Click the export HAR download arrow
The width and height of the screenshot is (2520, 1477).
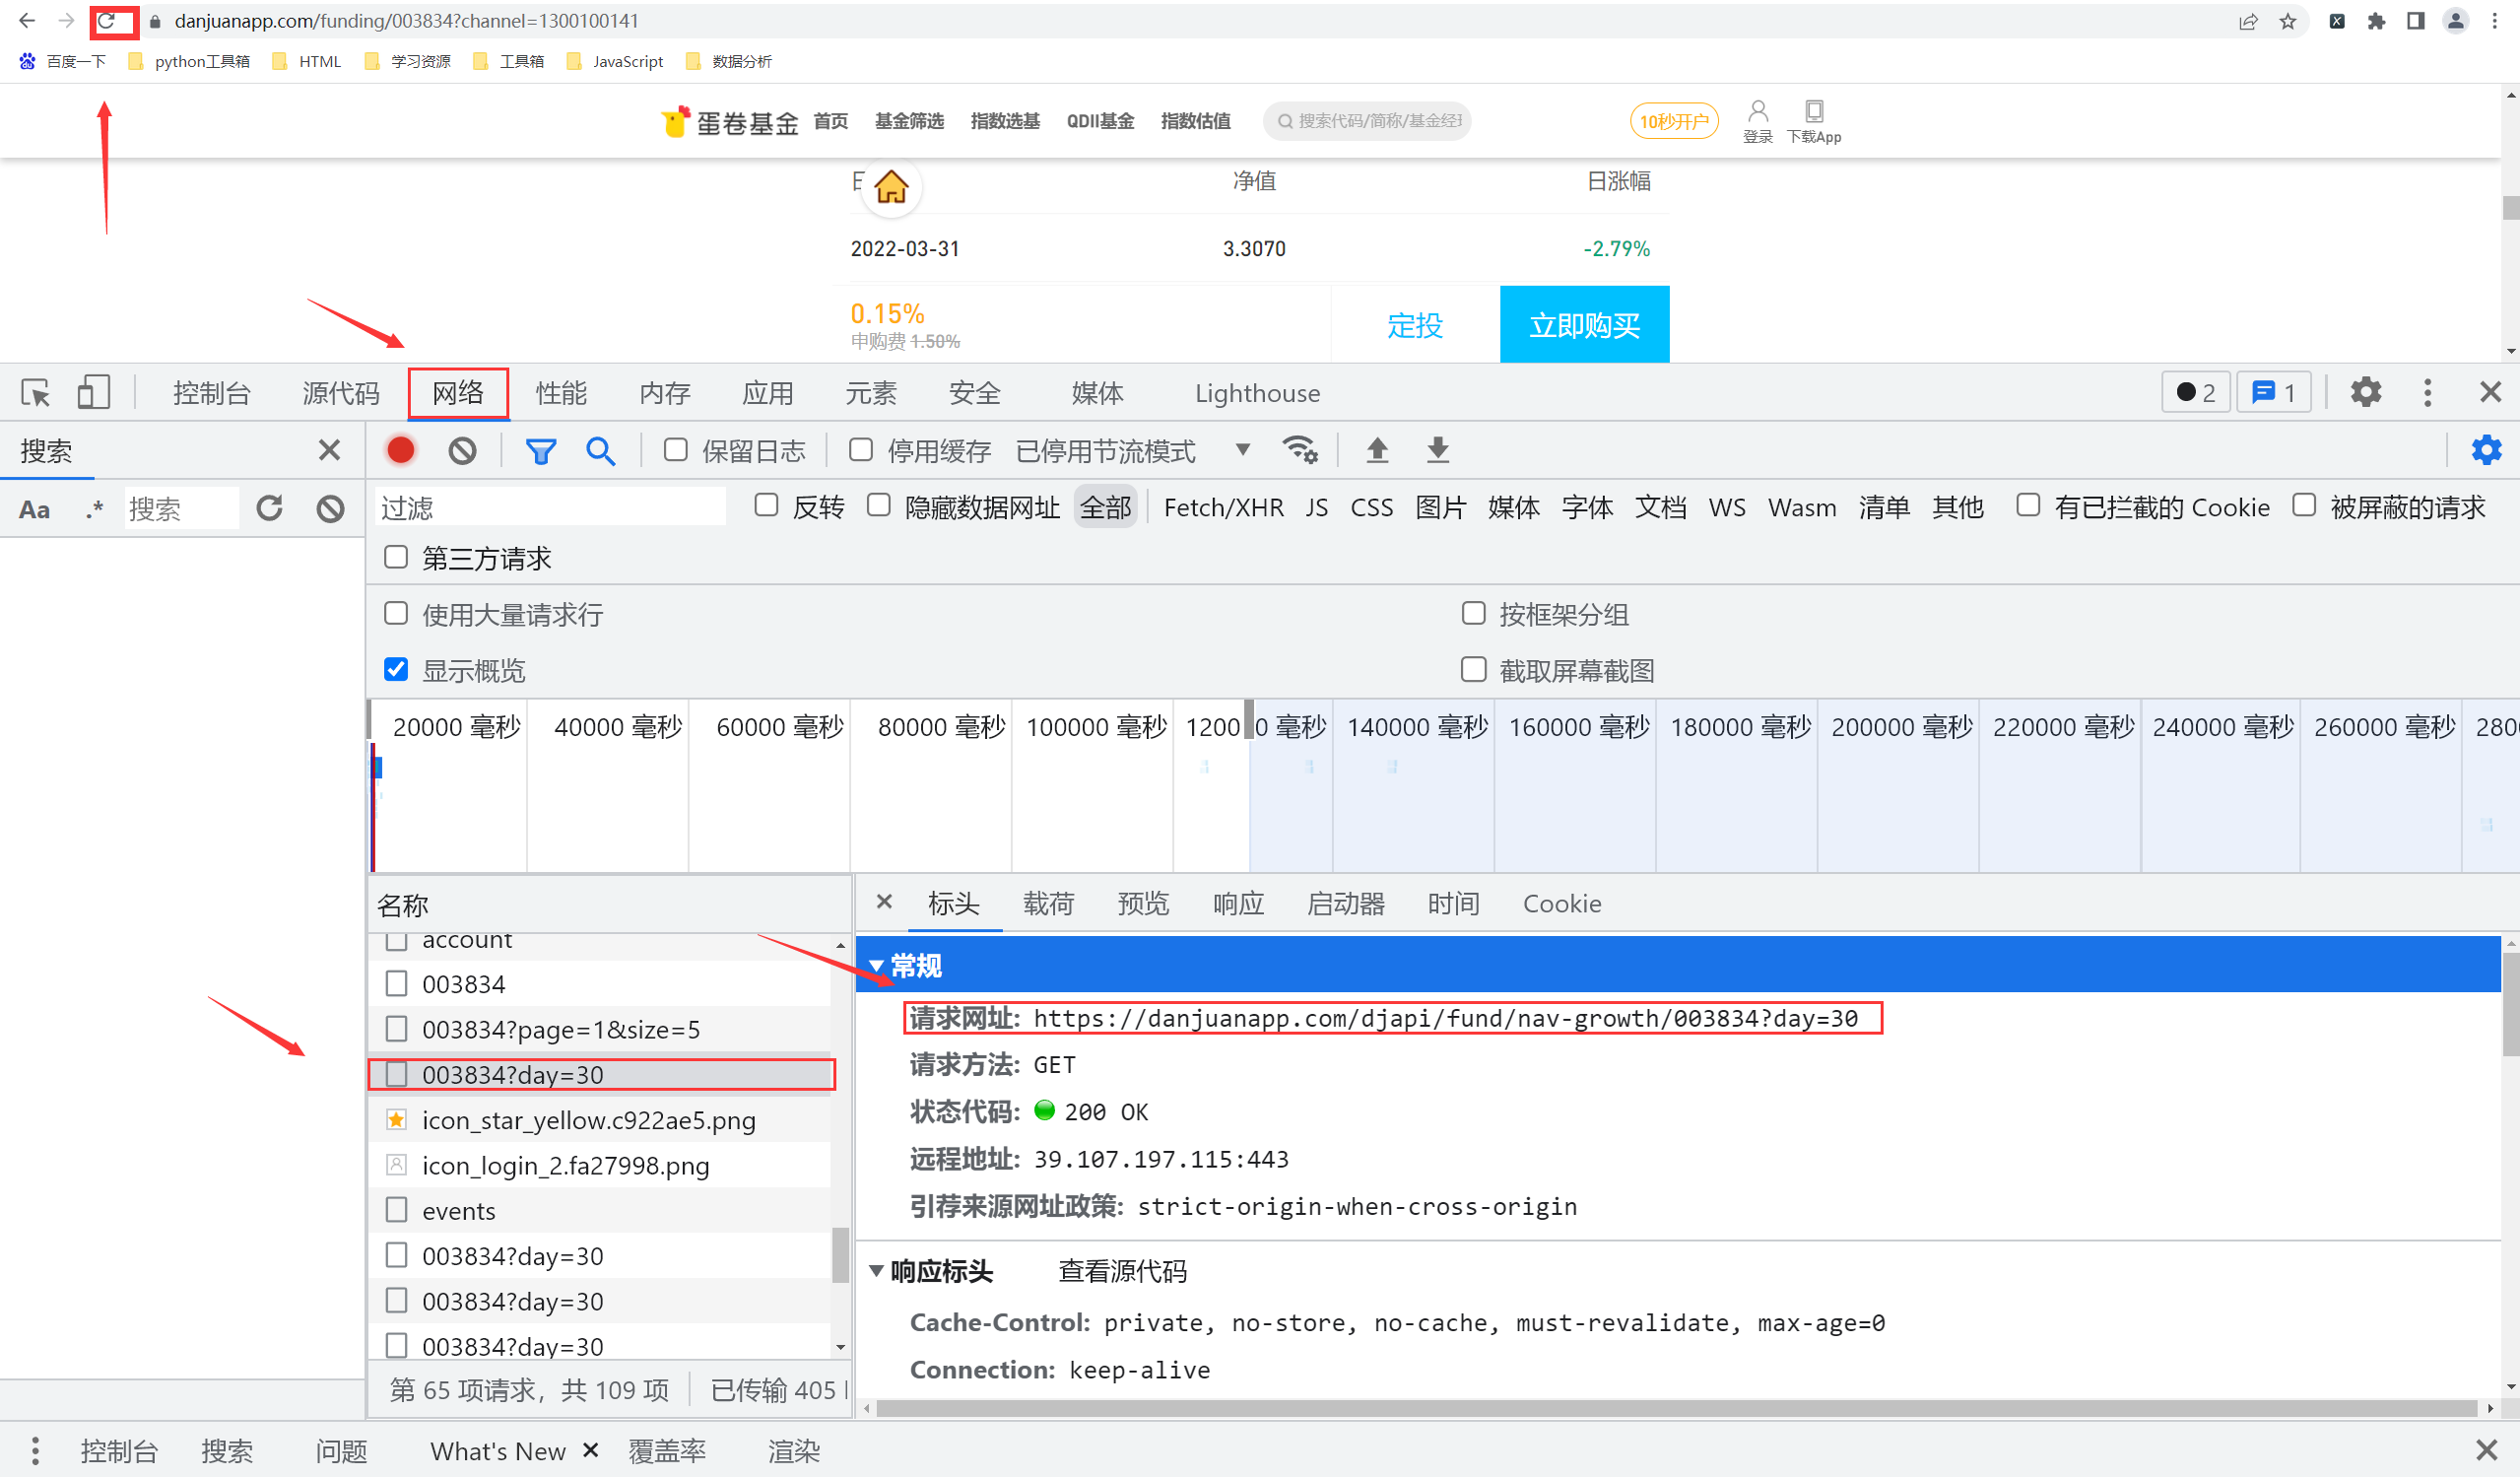1437,450
